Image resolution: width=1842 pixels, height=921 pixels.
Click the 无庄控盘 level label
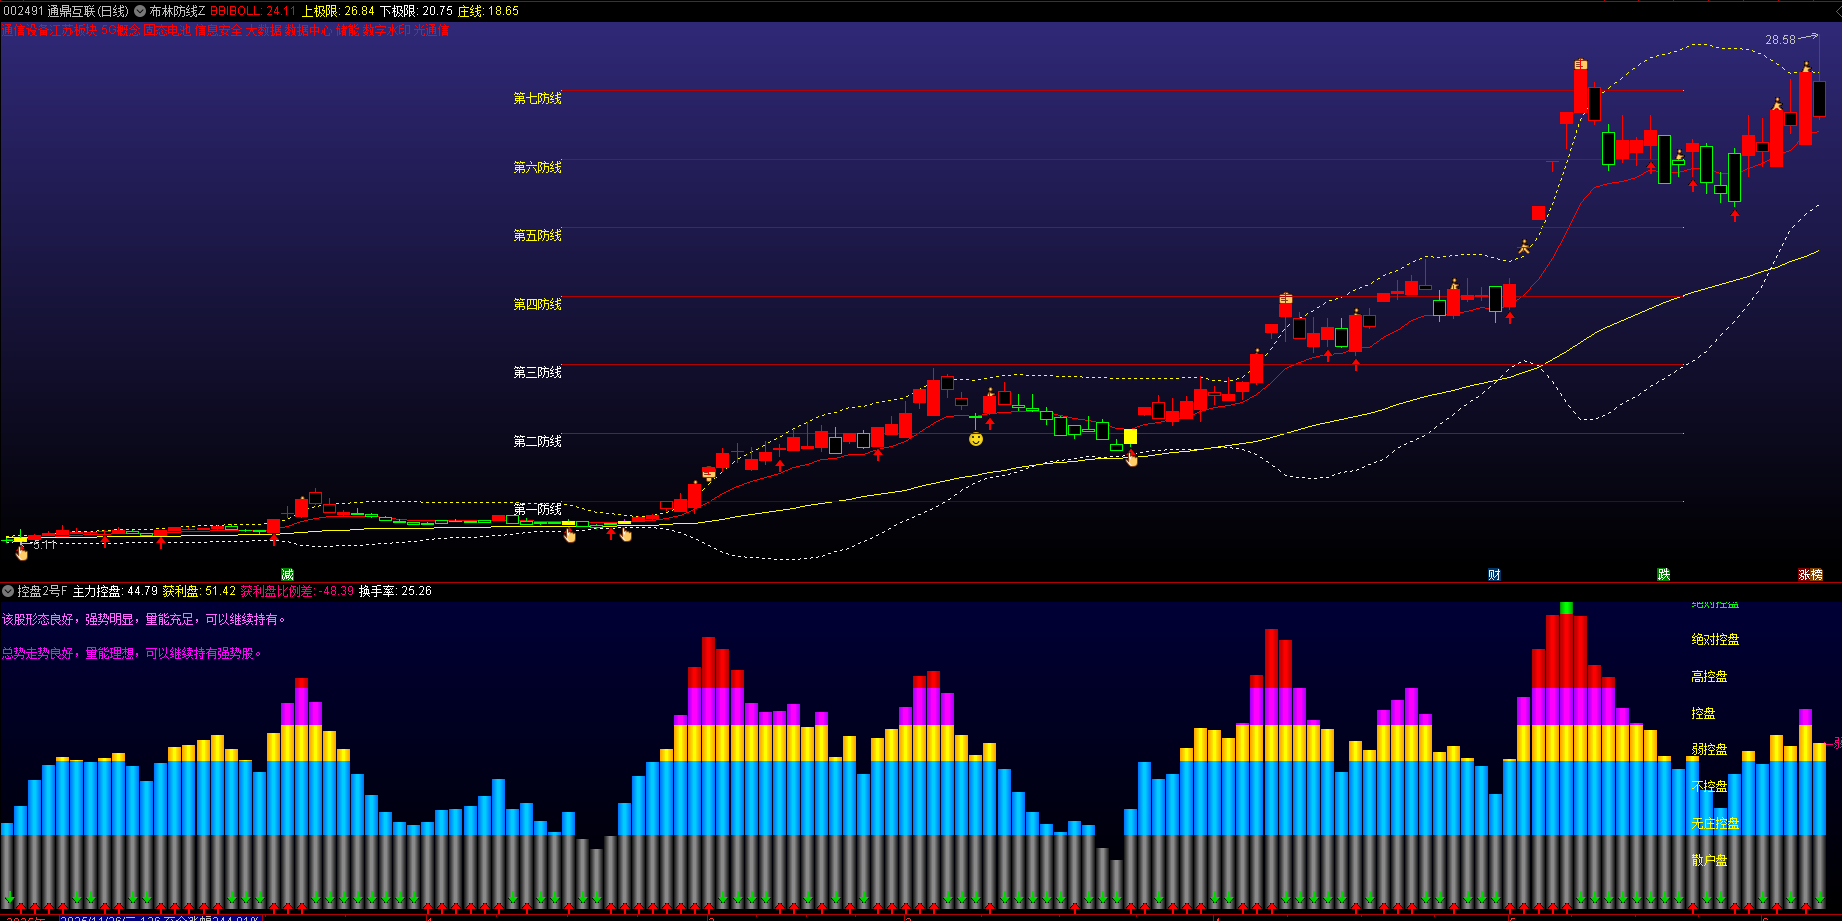(x=1715, y=824)
